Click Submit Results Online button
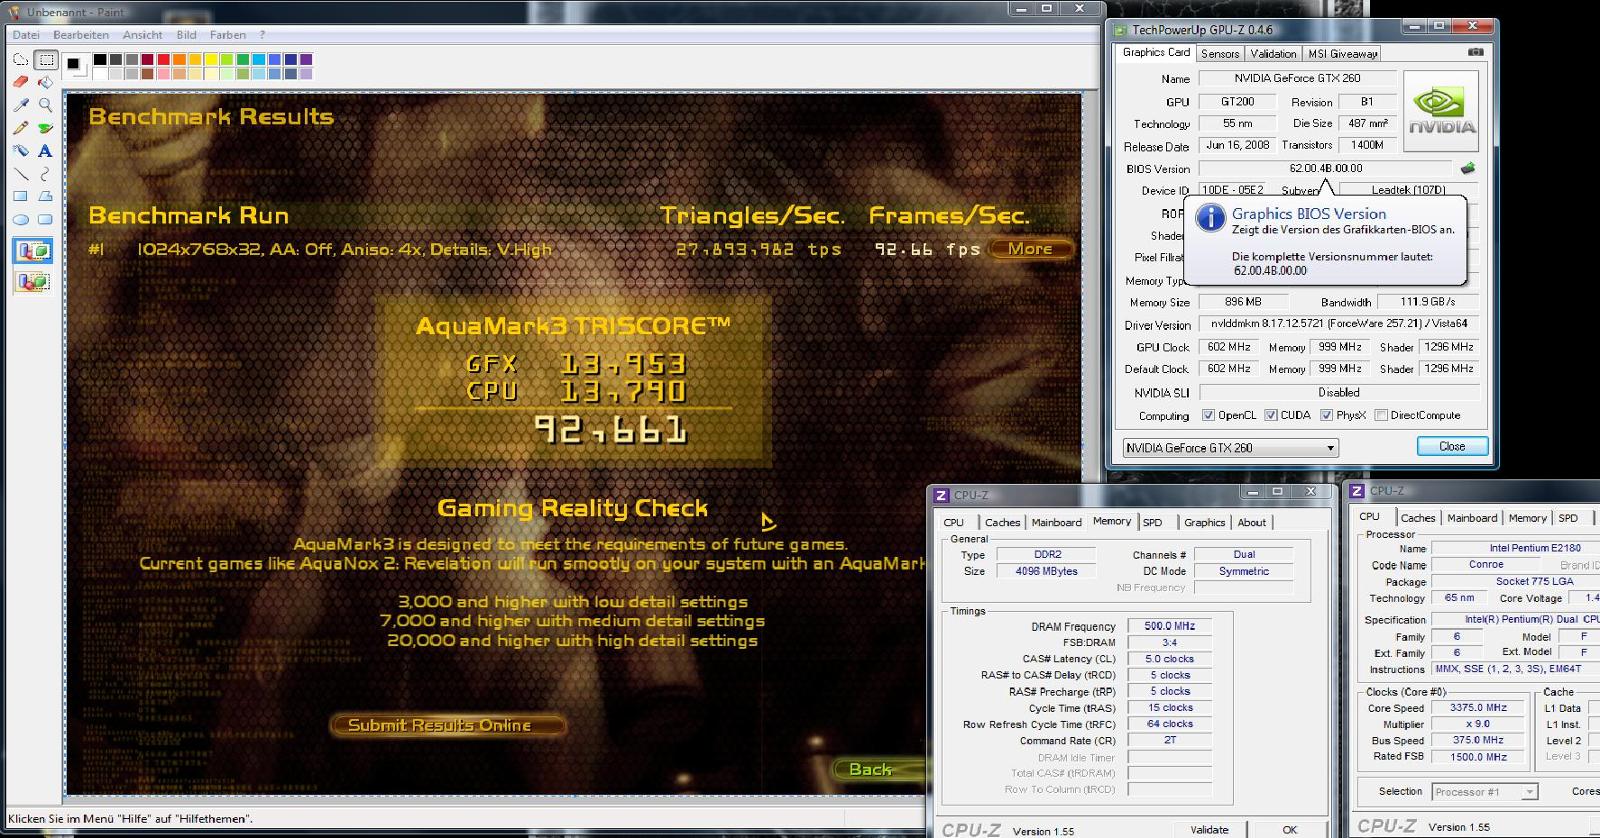 (447, 725)
